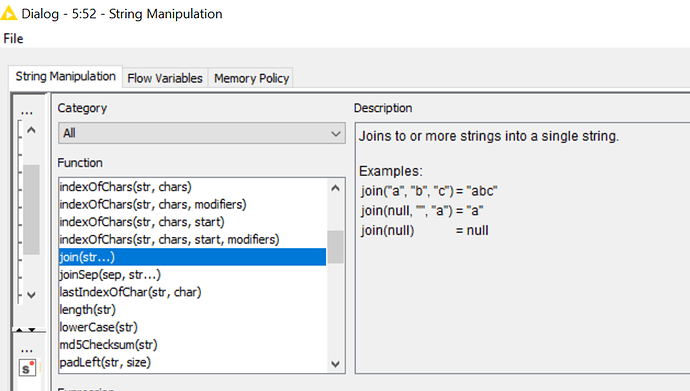Click the function list scrollbar thumb
This screenshot has width=690, height=391.
click(x=335, y=247)
